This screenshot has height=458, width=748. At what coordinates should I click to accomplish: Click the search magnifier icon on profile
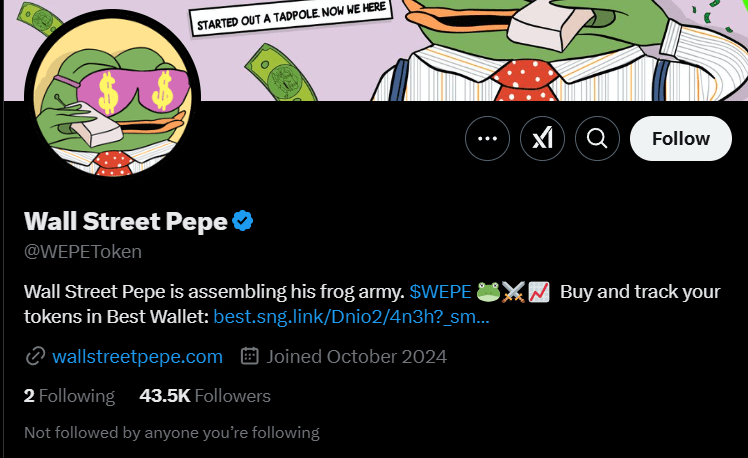(x=597, y=139)
